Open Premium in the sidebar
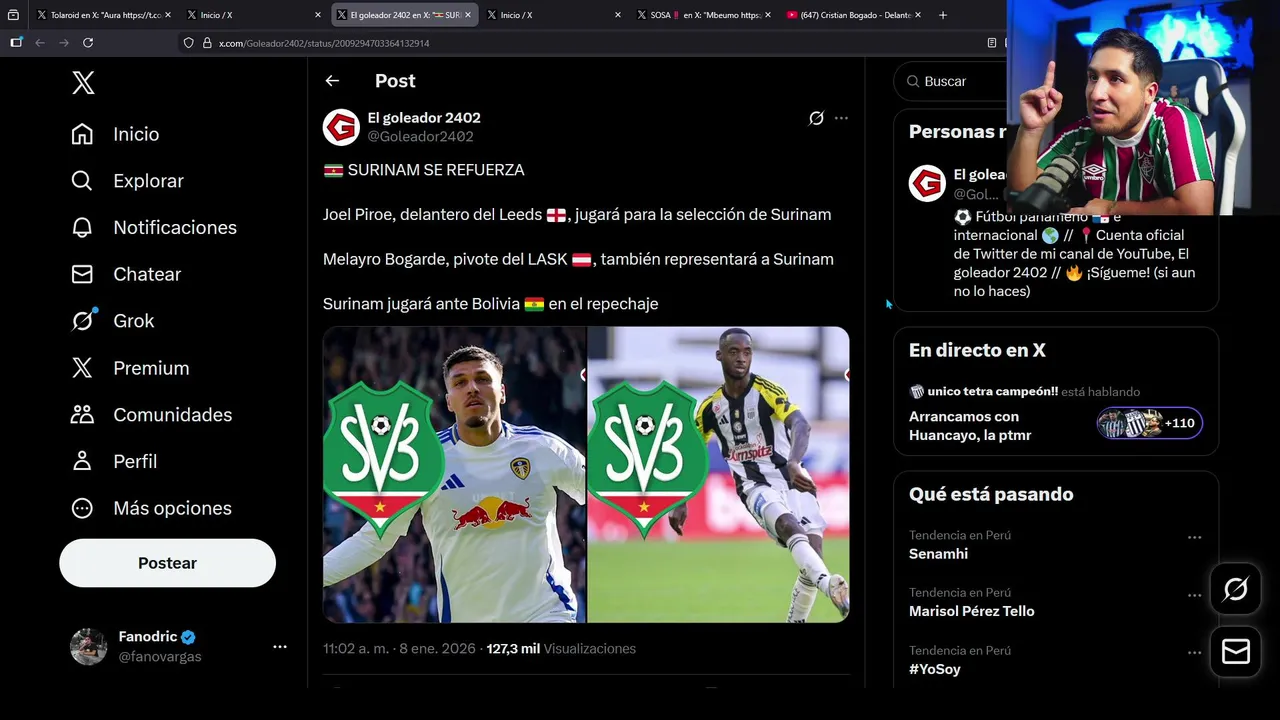Screen dimensions: 1280x720 [x=130, y=368]
